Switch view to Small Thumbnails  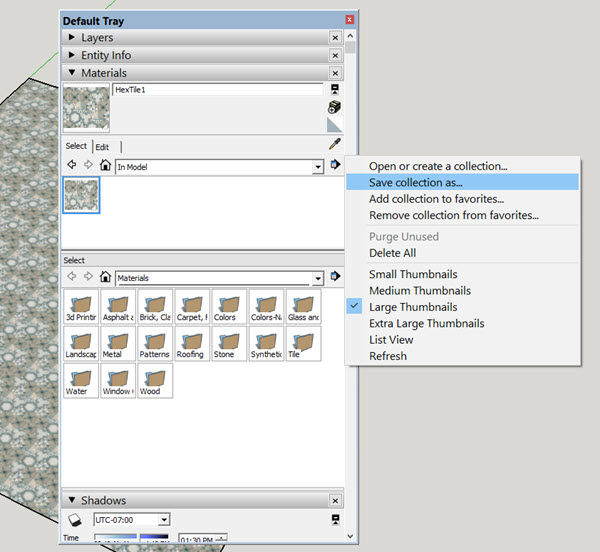(x=413, y=274)
